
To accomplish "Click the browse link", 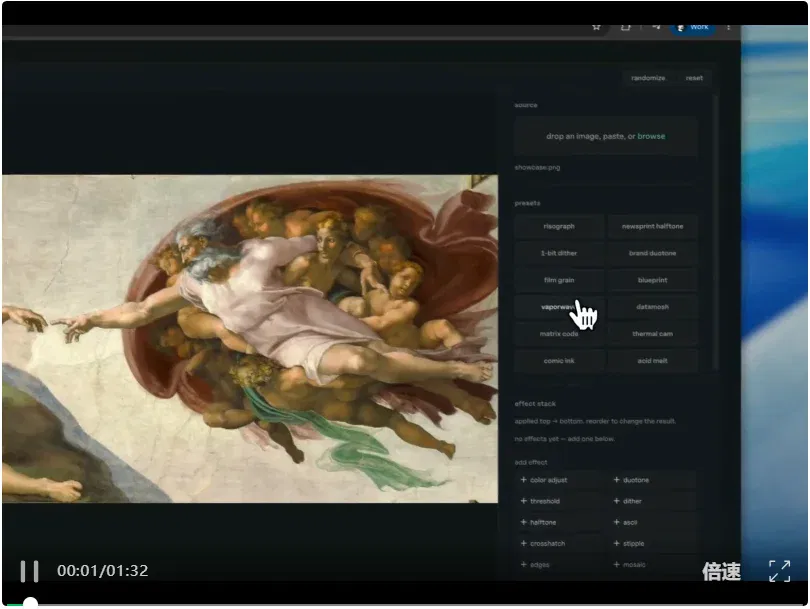I will (x=651, y=136).
